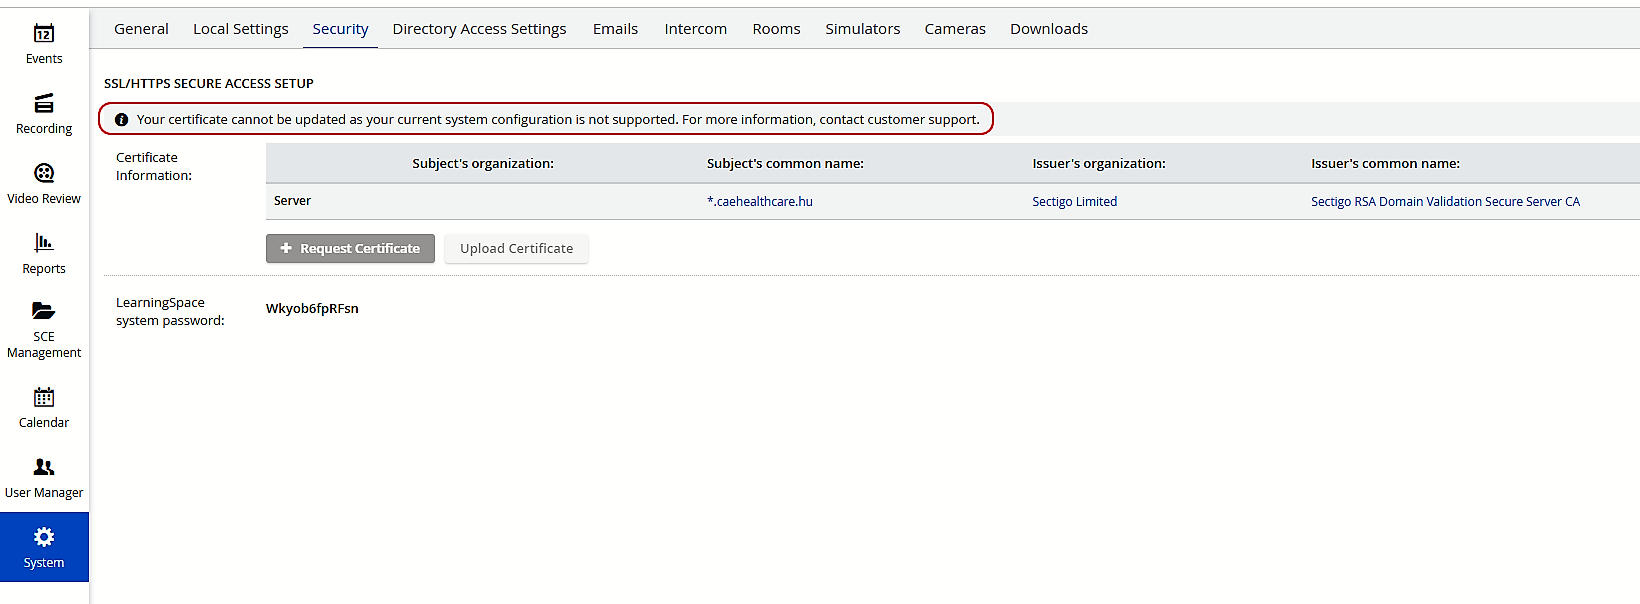Go to Video Review icon
Screen dimensions: 1640x604
[x=44, y=173]
